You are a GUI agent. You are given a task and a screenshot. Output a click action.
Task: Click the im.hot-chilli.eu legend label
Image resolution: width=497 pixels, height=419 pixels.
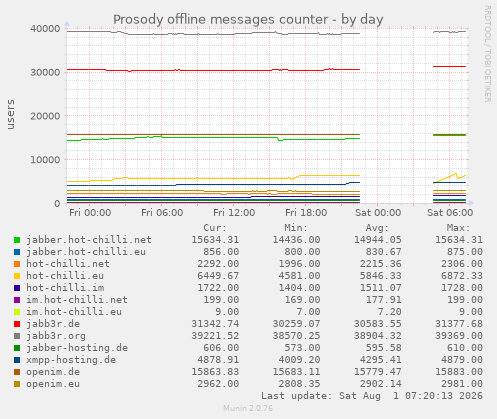74,312
